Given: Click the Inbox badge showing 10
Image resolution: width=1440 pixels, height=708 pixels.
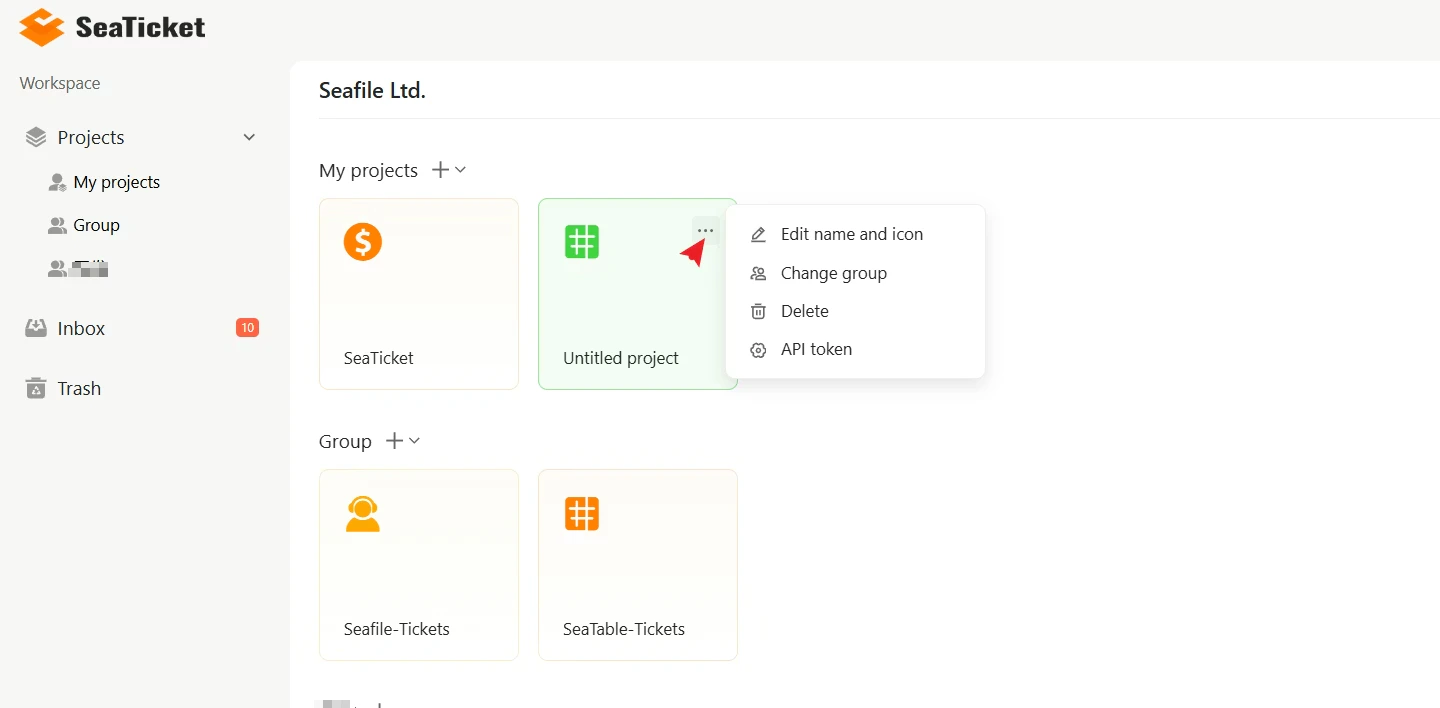Looking at the screenshot, I should pos(247,327).
